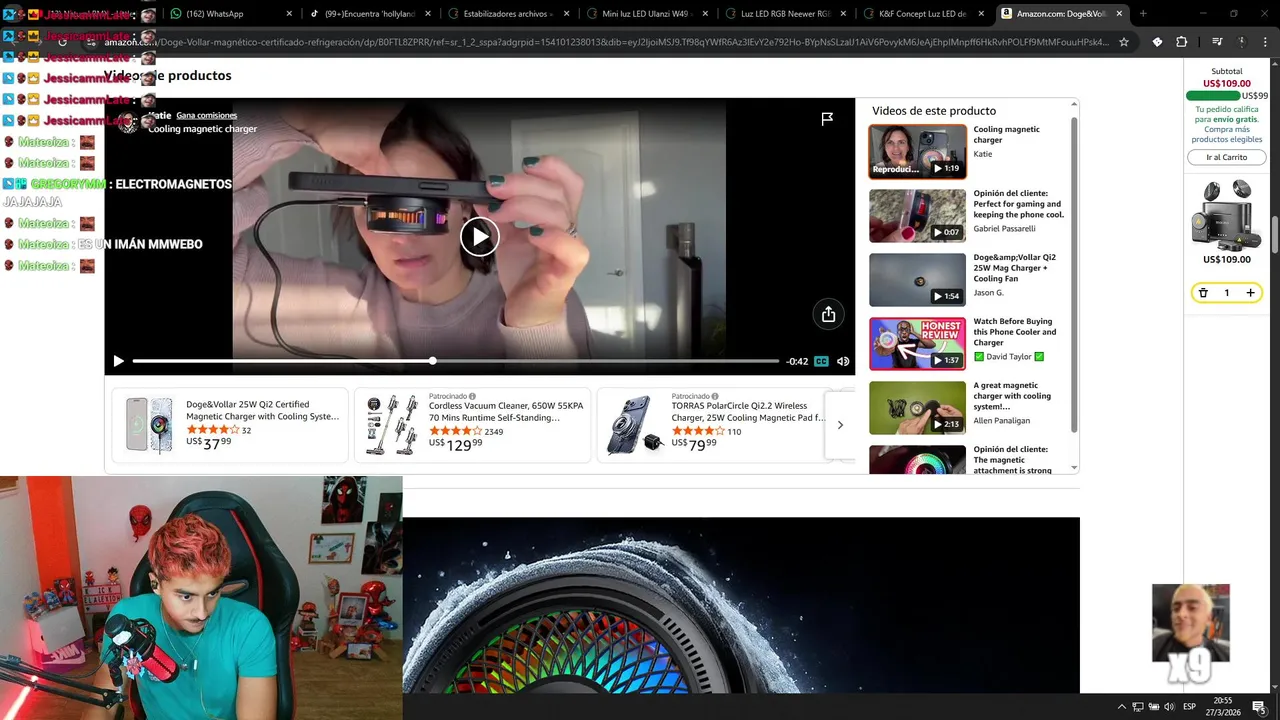Screen dimensions: 1280x720
Task: Open Allen Panaligan's 2:13 video
Action: (917, 407)
